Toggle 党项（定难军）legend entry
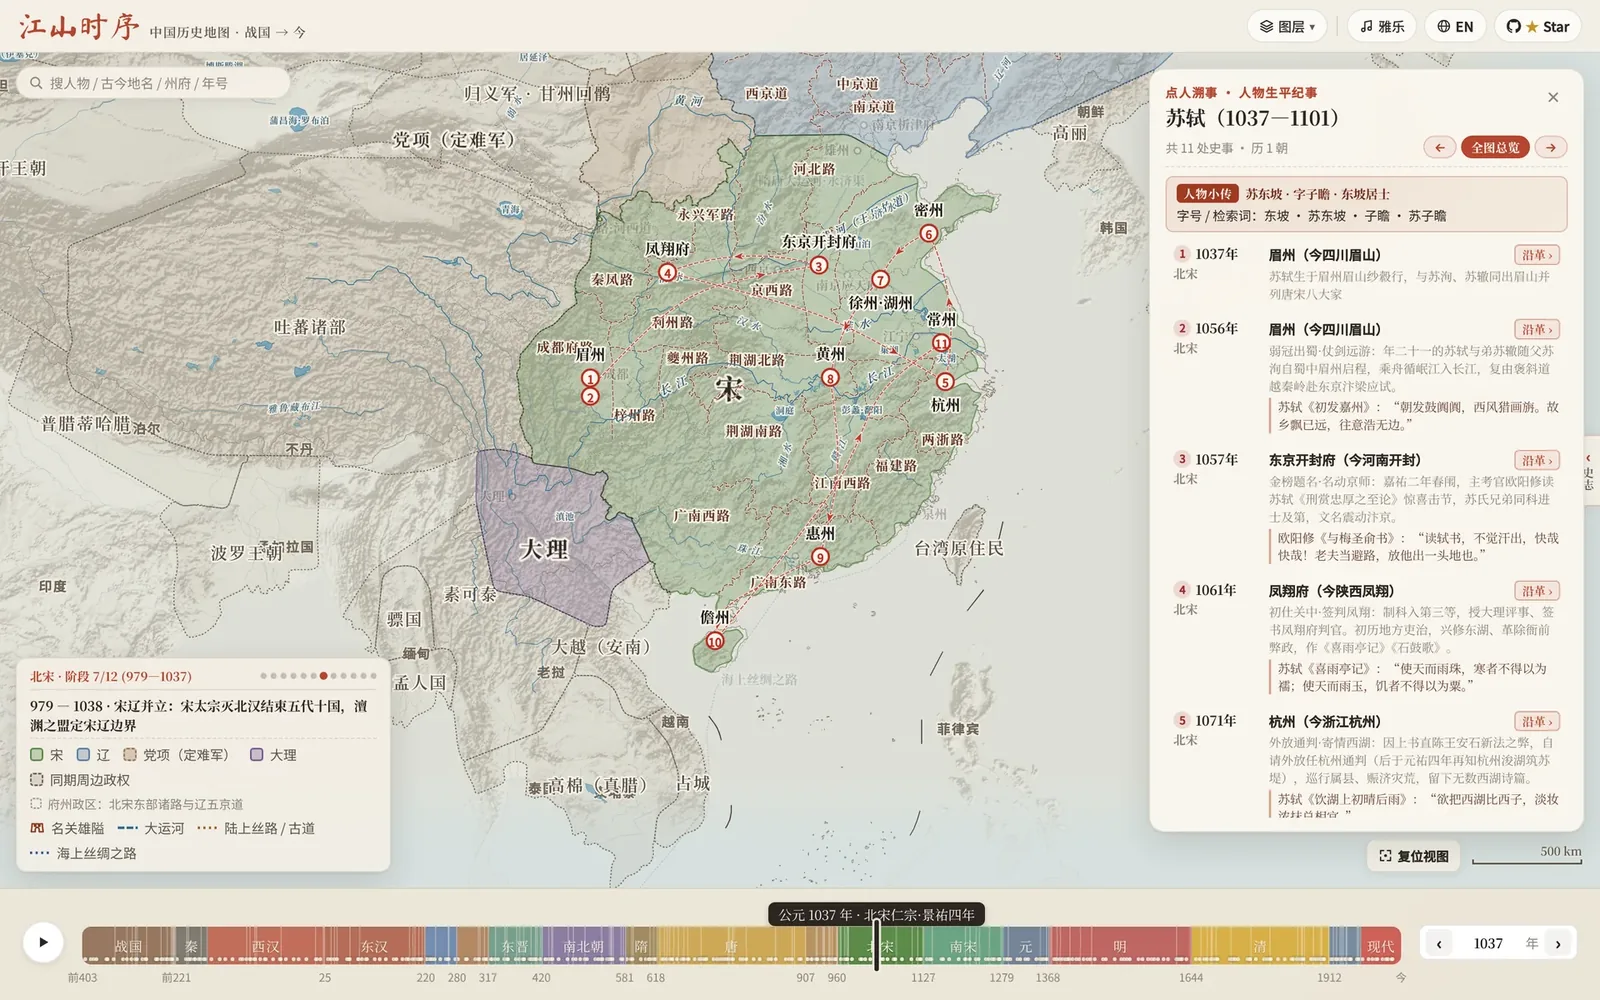The image size is (1600, 1000). (176, 755)
